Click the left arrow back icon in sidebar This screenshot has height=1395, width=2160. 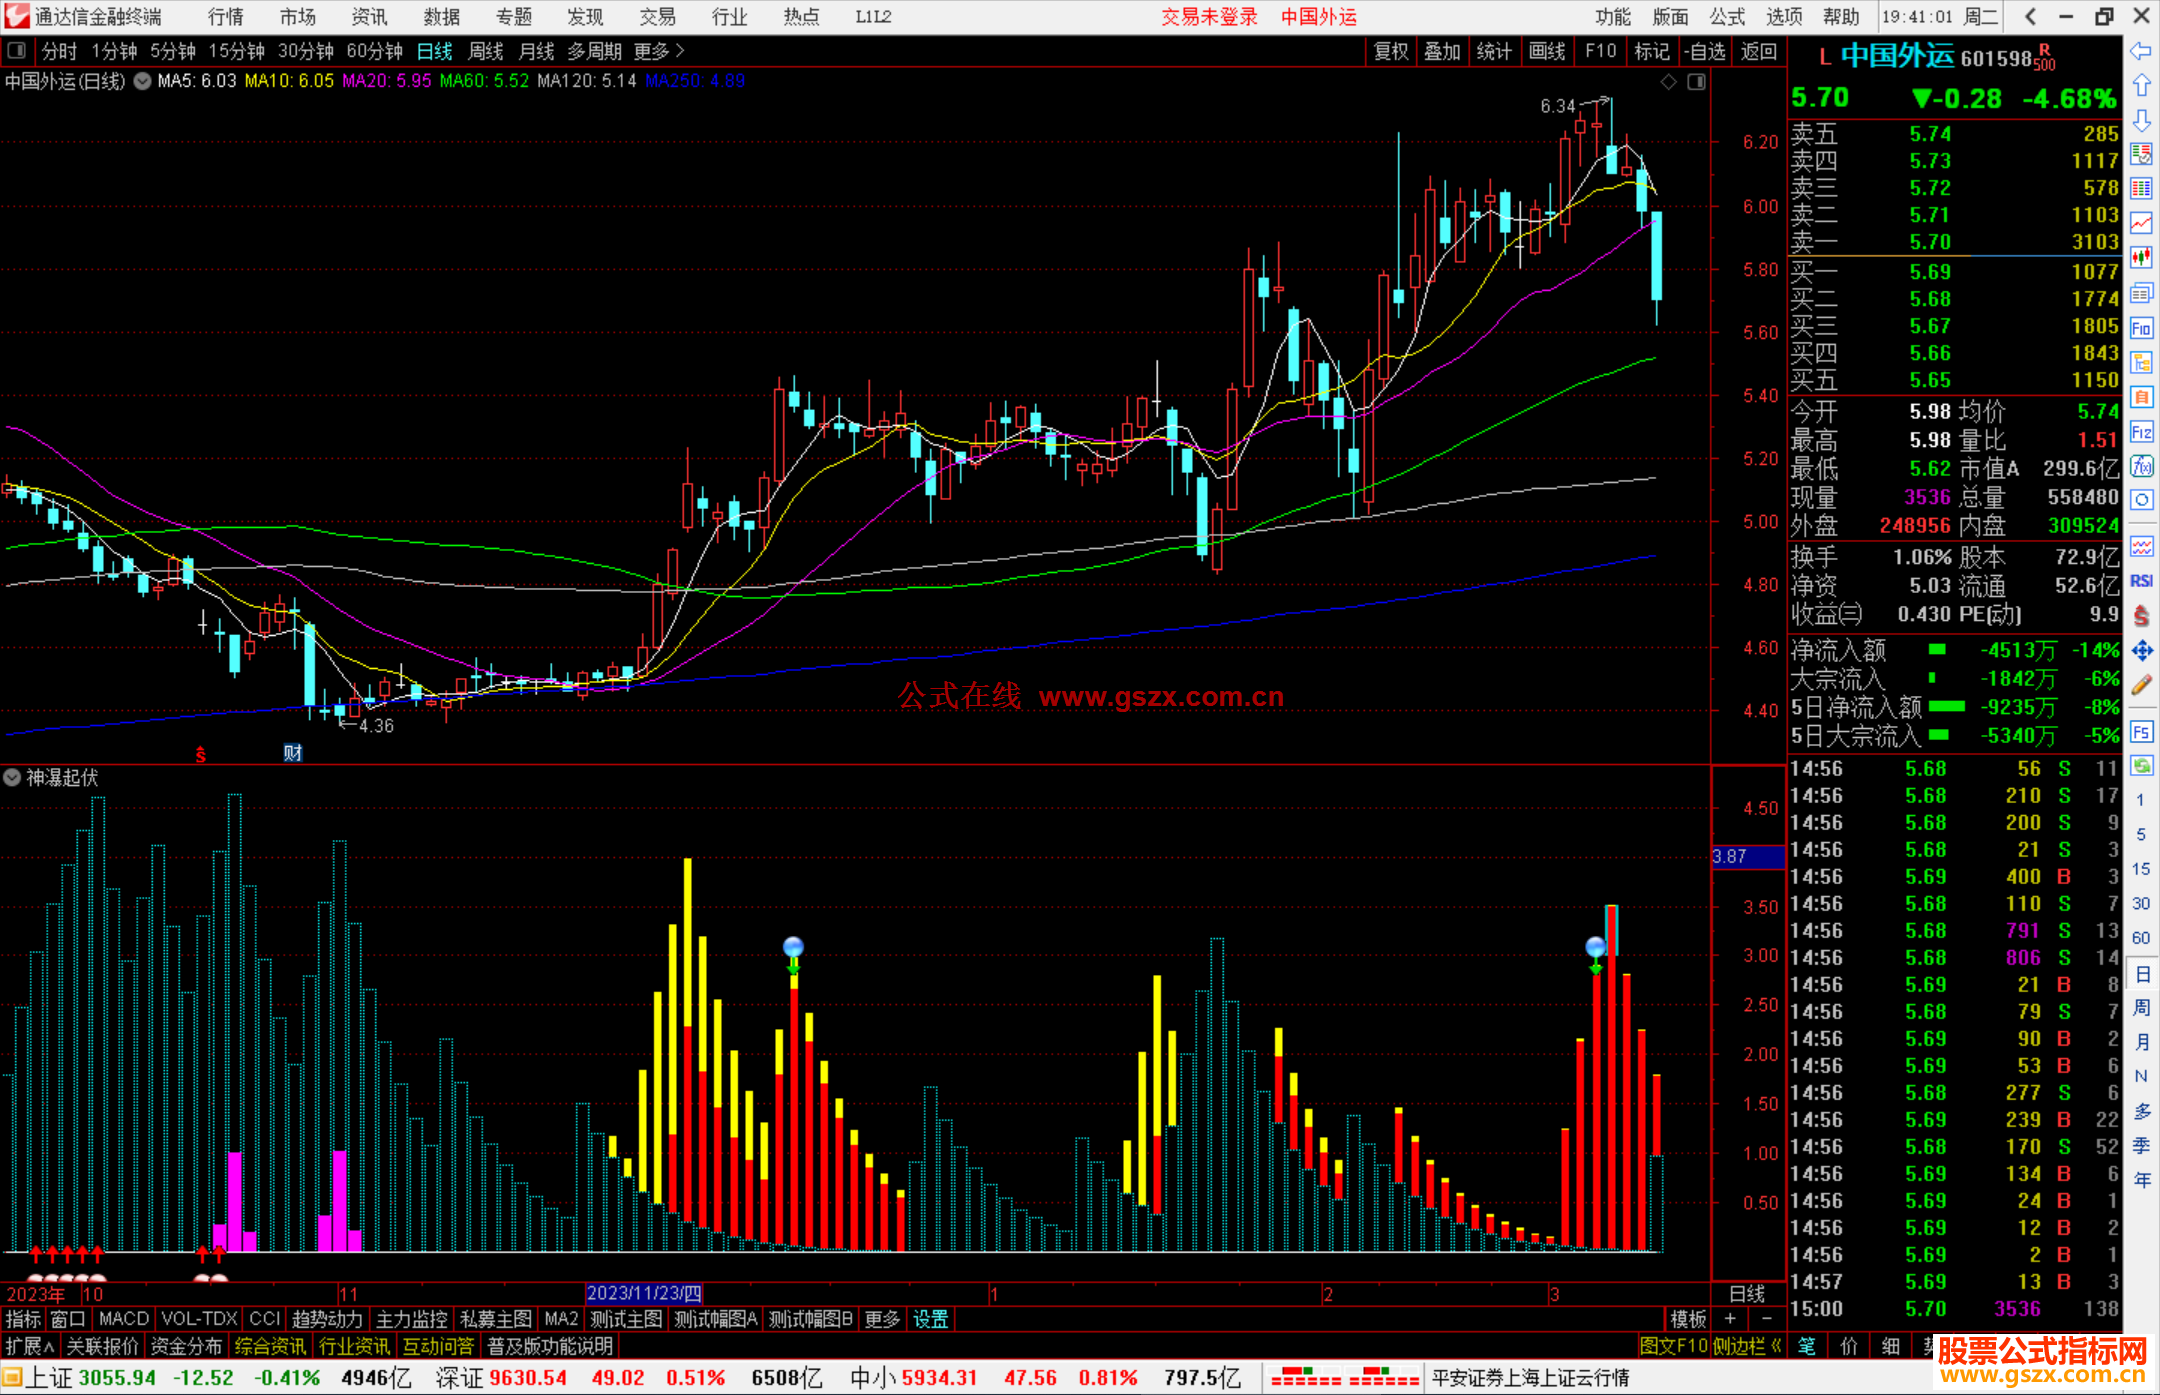coord(2141,51)
